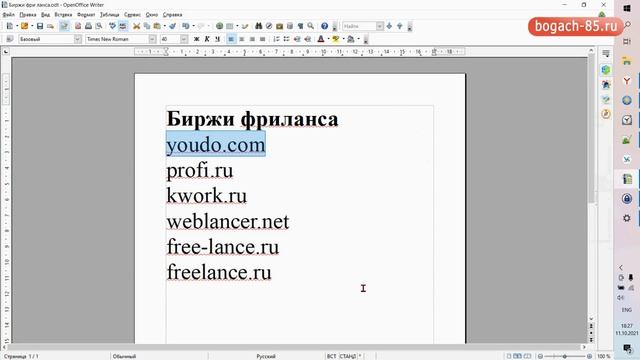
Task: Set Align Right paragraph alignment
Action: pos(252,39)
